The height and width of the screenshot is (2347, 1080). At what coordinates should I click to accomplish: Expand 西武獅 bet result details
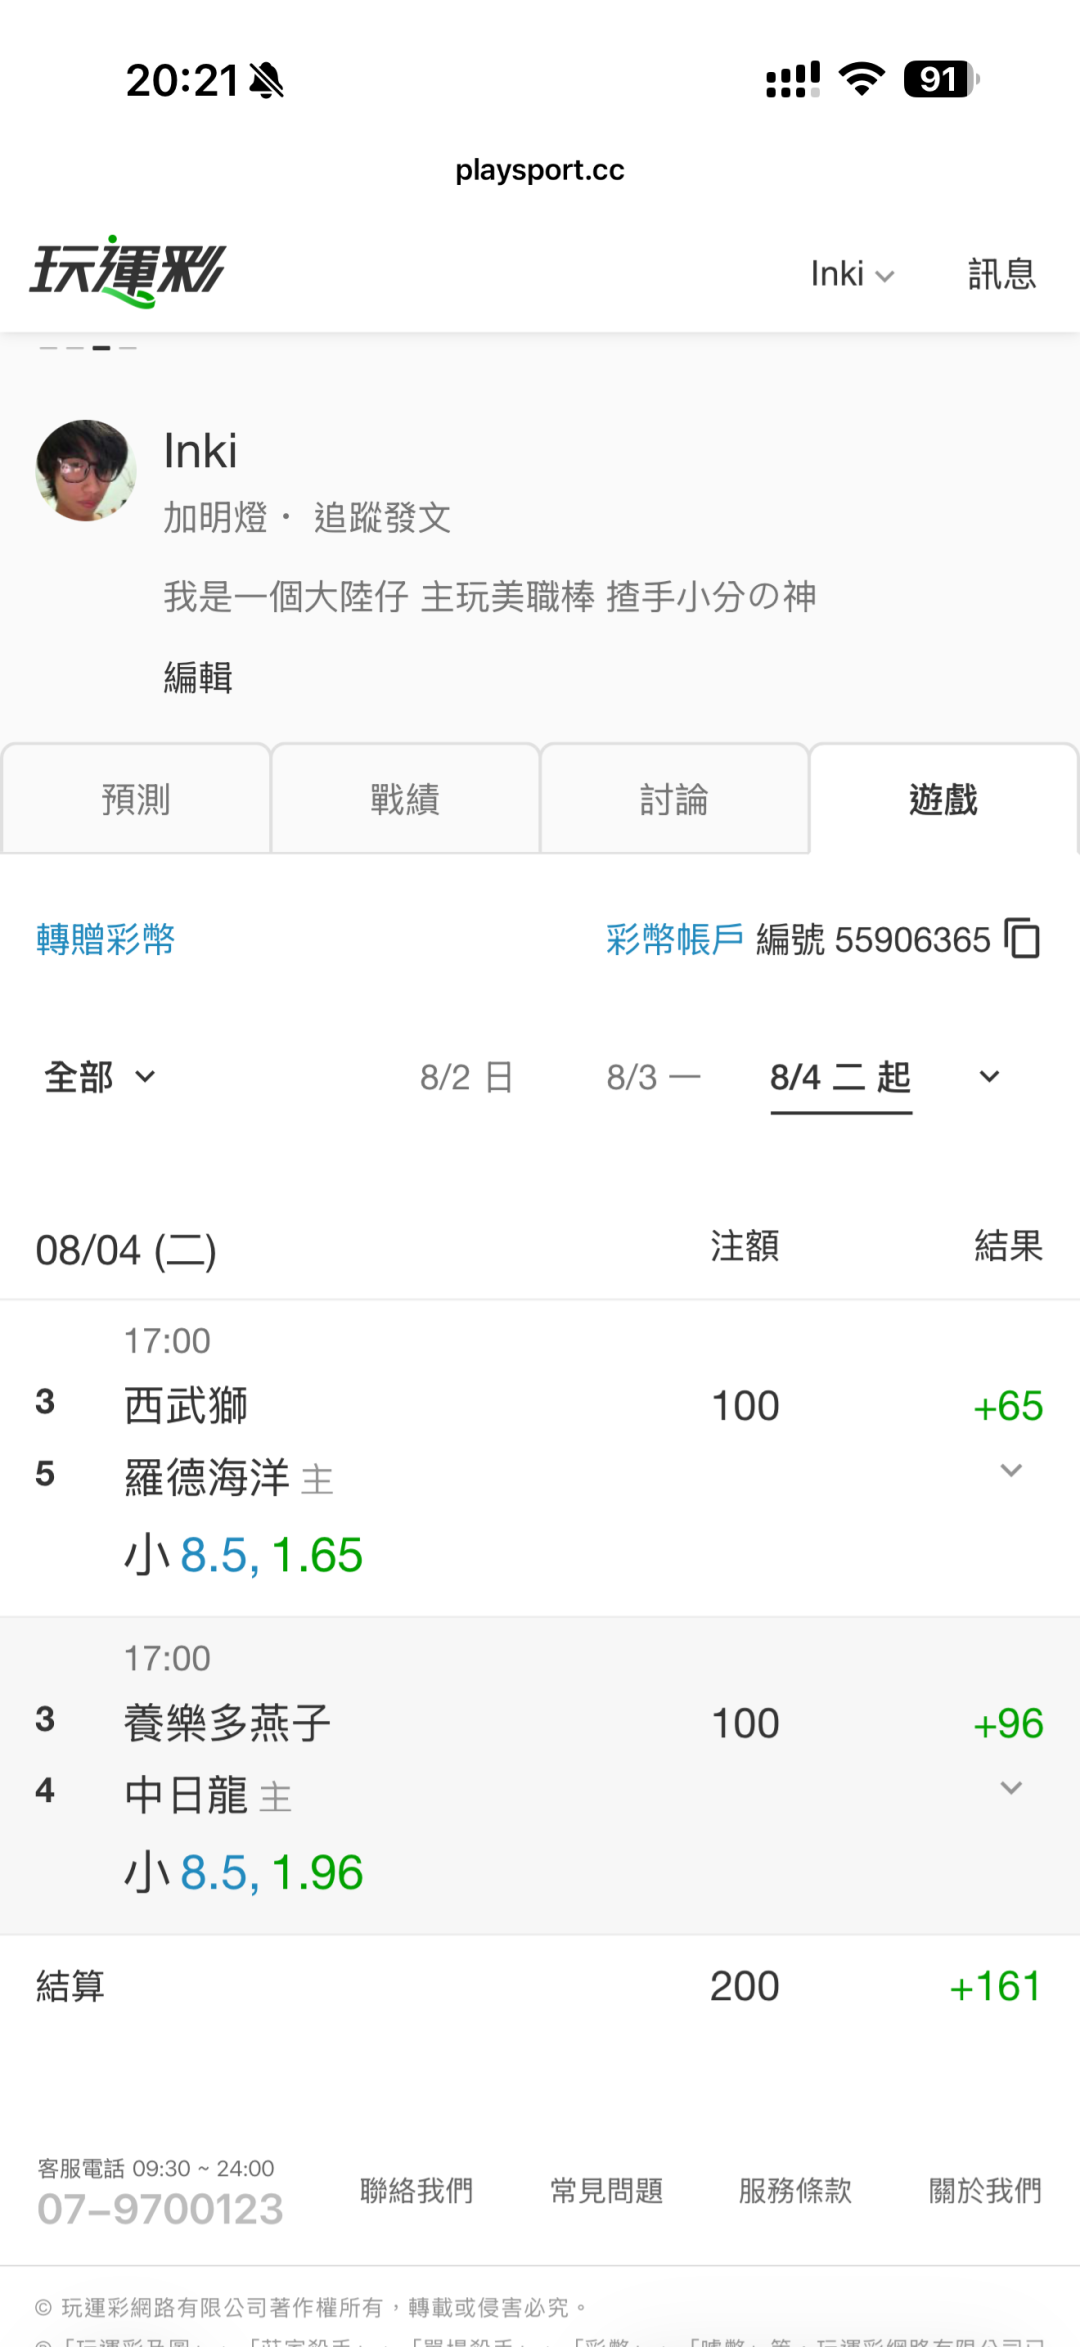[x=1011, y=1470]
